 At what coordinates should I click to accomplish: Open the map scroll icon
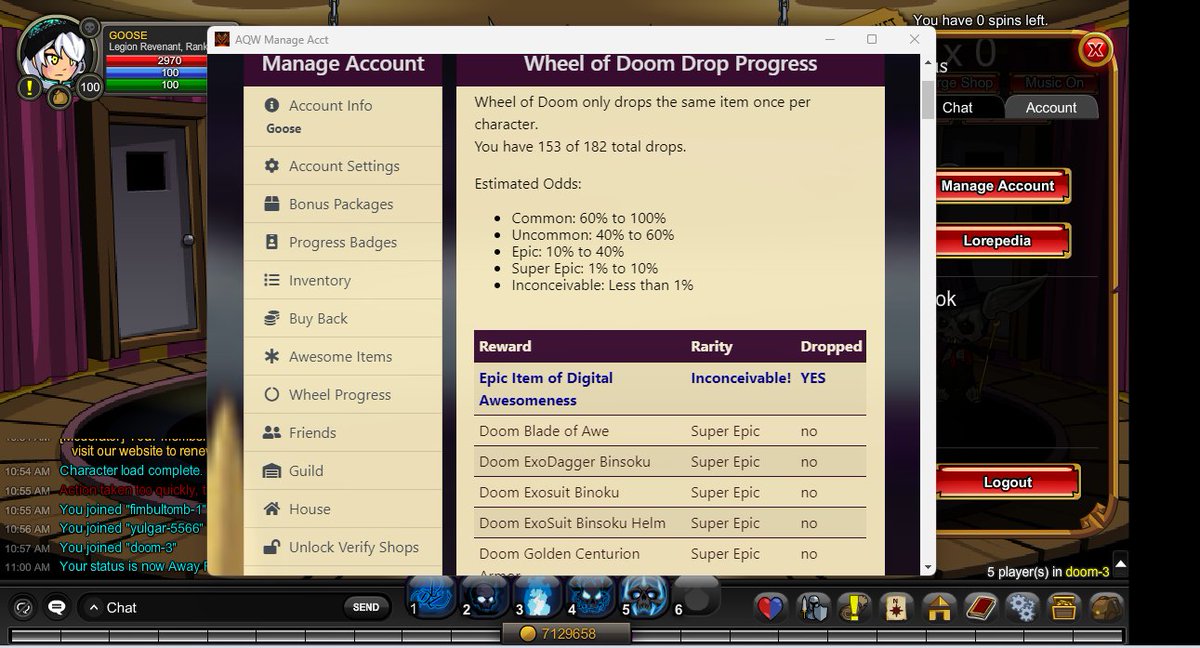coord(897,607)
